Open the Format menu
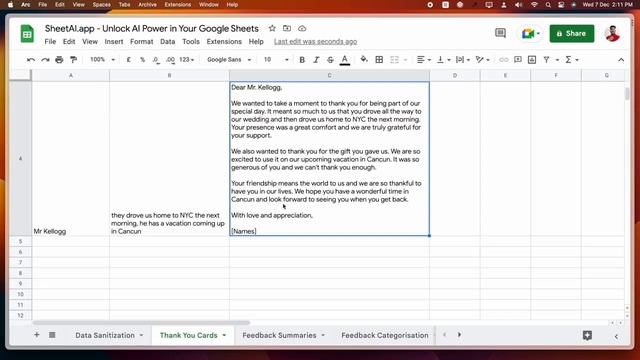Screen dimensions: 640x360 [x=142, y=42]
